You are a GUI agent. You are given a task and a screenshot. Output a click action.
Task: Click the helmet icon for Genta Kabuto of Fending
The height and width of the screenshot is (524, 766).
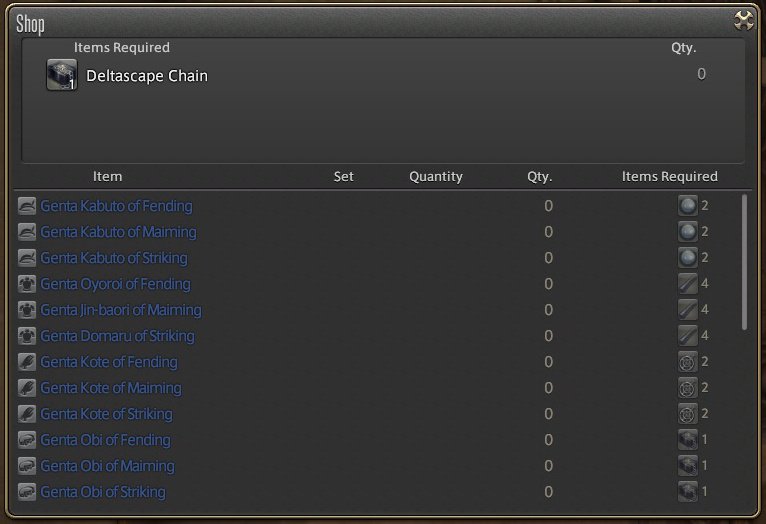pyautogui.click(x=27, y=206)
